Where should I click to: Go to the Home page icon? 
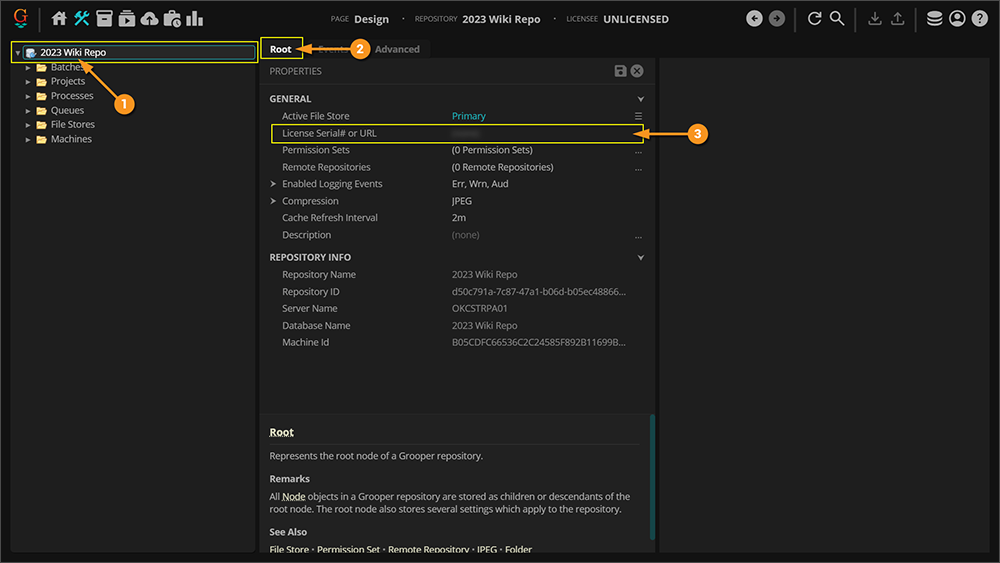[x=59, y=18]
